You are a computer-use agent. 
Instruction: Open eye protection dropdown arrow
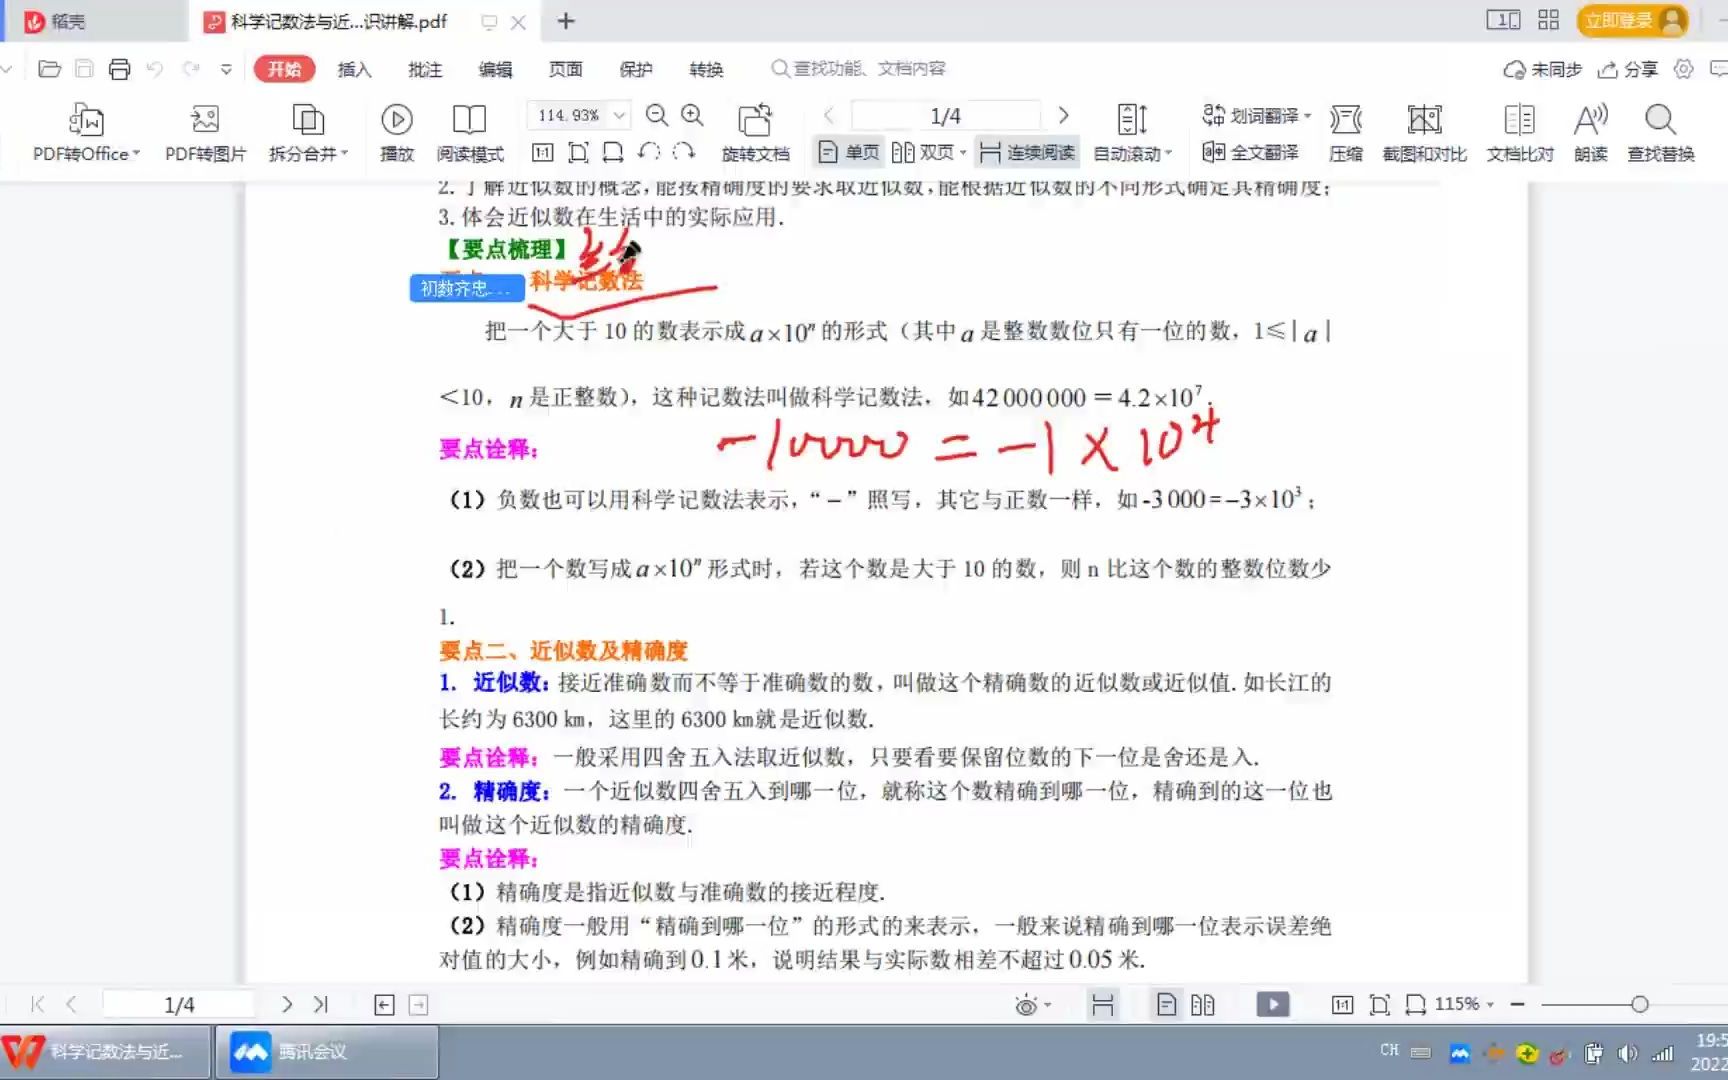1048,1005
